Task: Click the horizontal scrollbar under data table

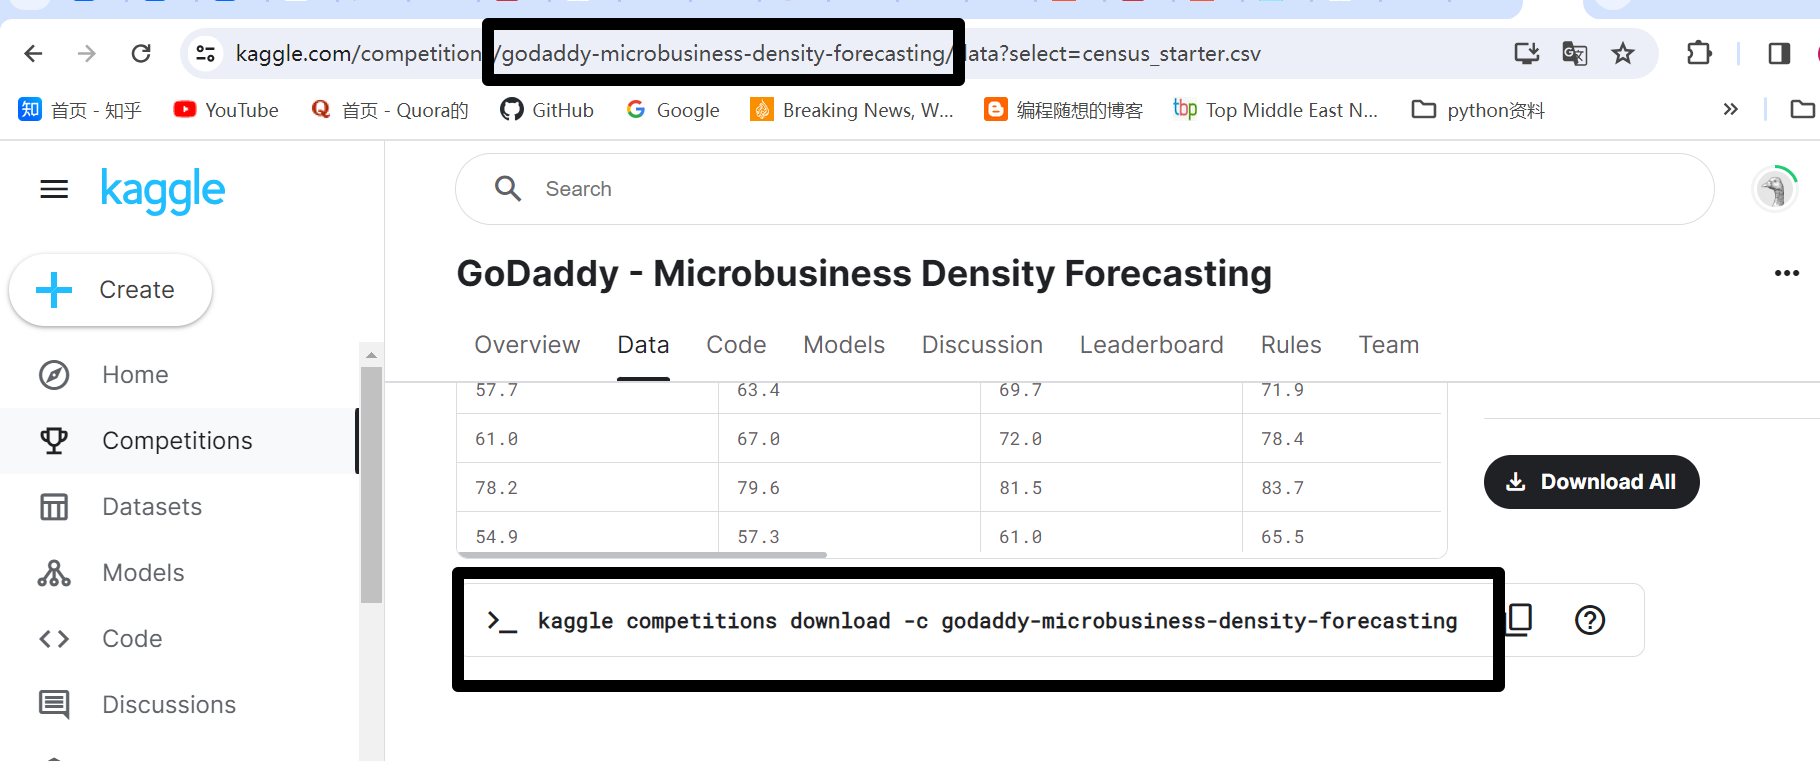Action: pos(642,554)
